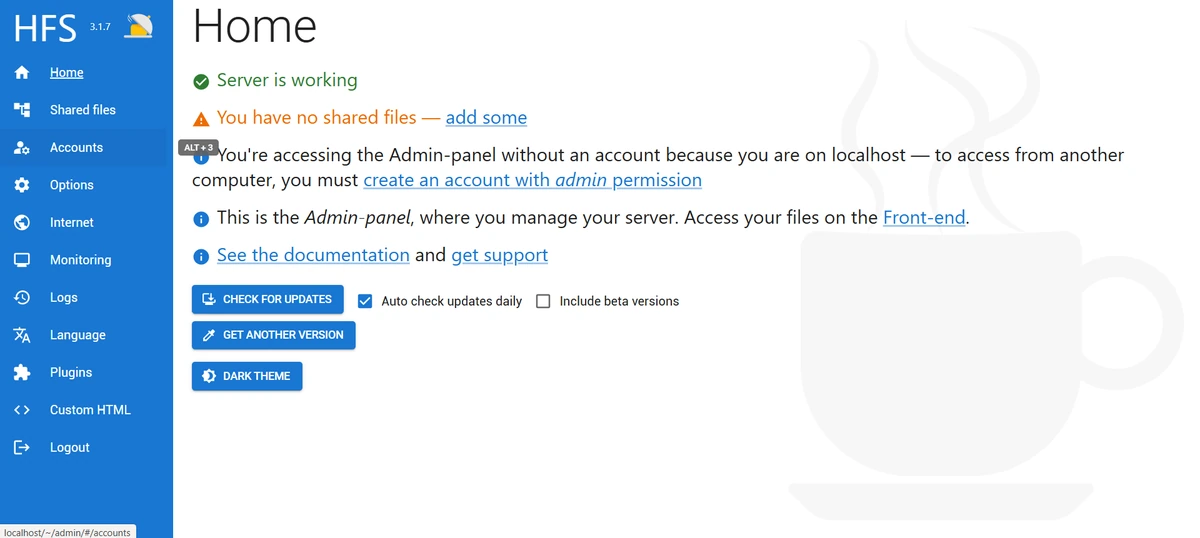Click the CHECK FOR UPDATES button
The width and height of the screenshot is (1200, 538).
click(x=267, y=299)
